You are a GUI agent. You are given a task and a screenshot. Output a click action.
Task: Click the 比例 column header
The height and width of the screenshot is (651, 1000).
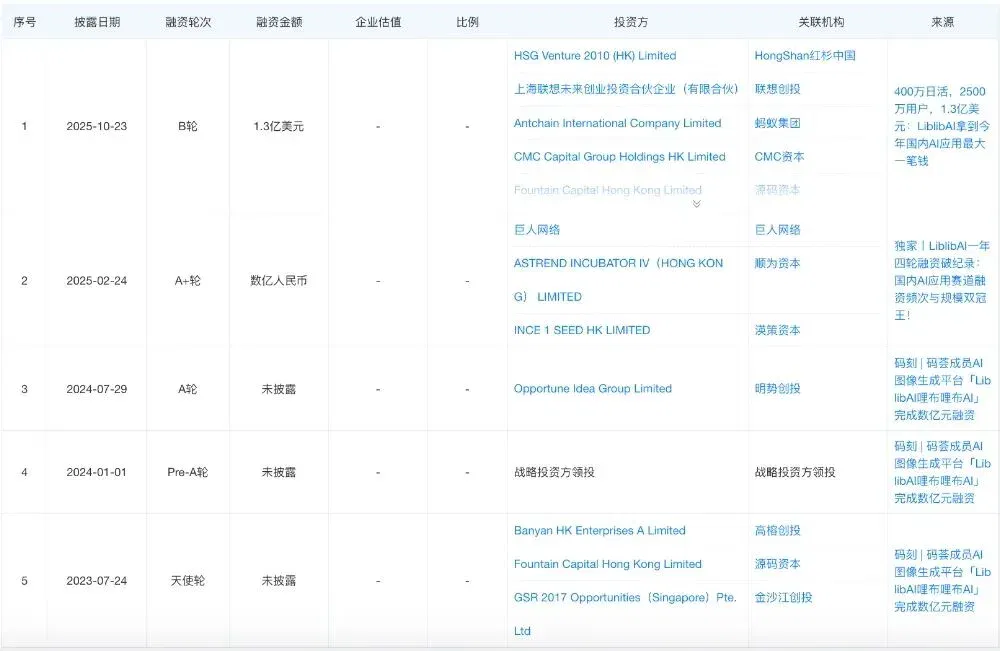click(x=467, y=22)
